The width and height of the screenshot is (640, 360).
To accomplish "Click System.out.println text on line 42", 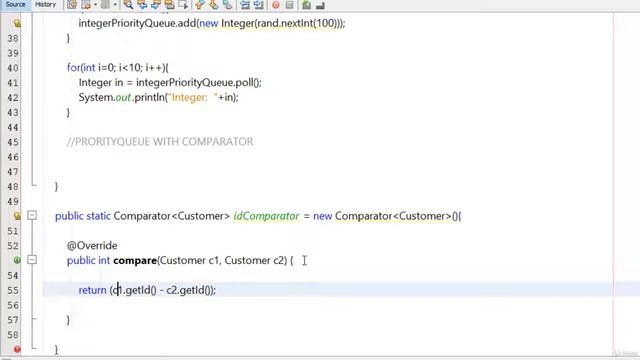I will (x=122, y=98).
